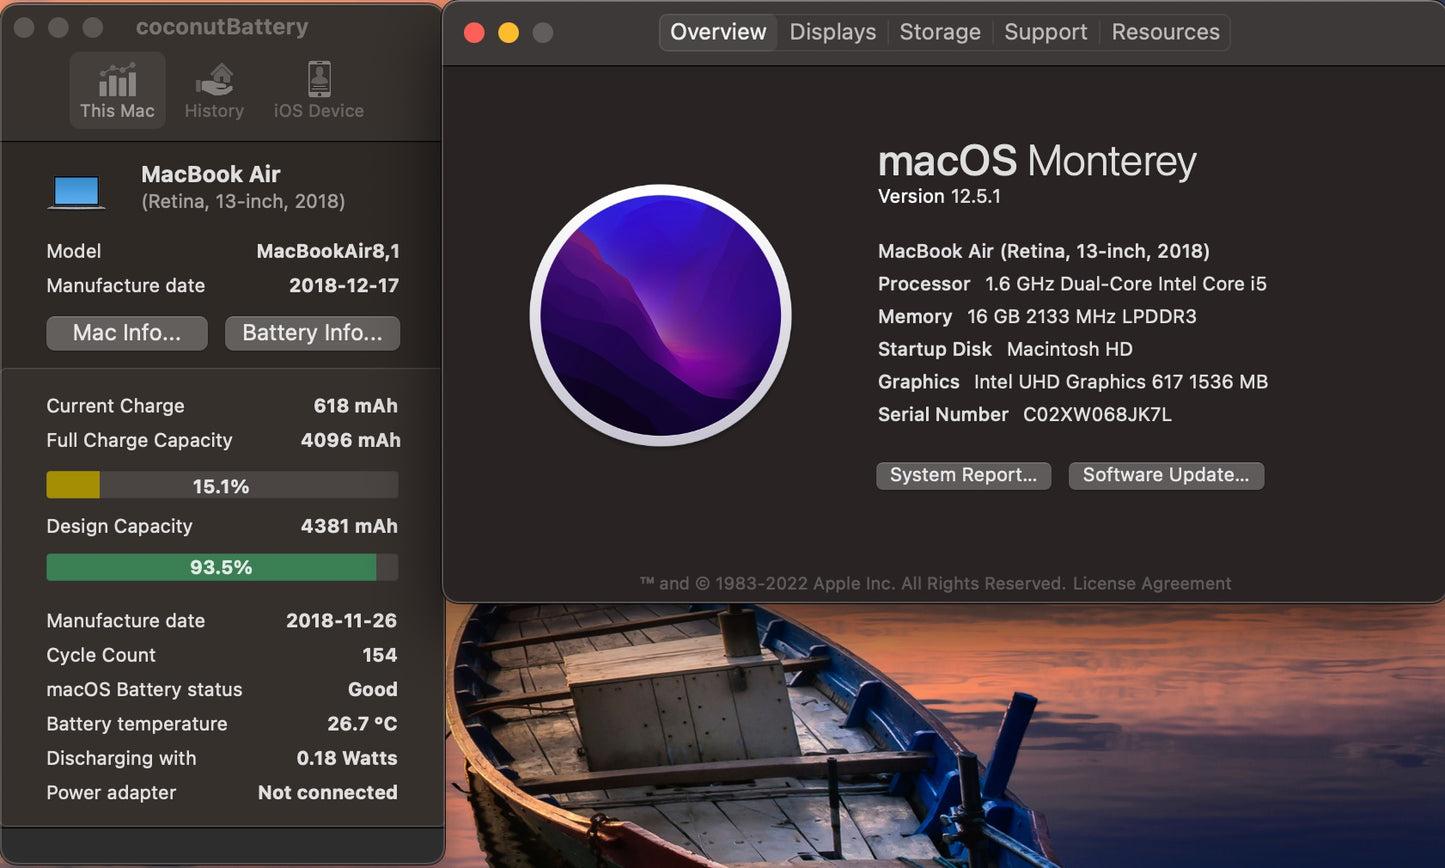Switch to the iOS Device icon
Viewport: 1445px width, 868px height.
click(317, 90)
